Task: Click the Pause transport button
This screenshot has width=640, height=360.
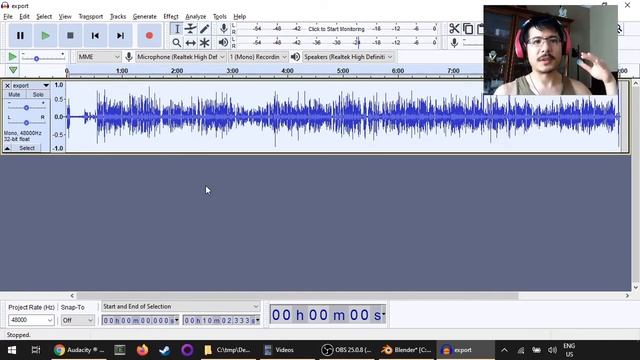Action: (20, 36)
